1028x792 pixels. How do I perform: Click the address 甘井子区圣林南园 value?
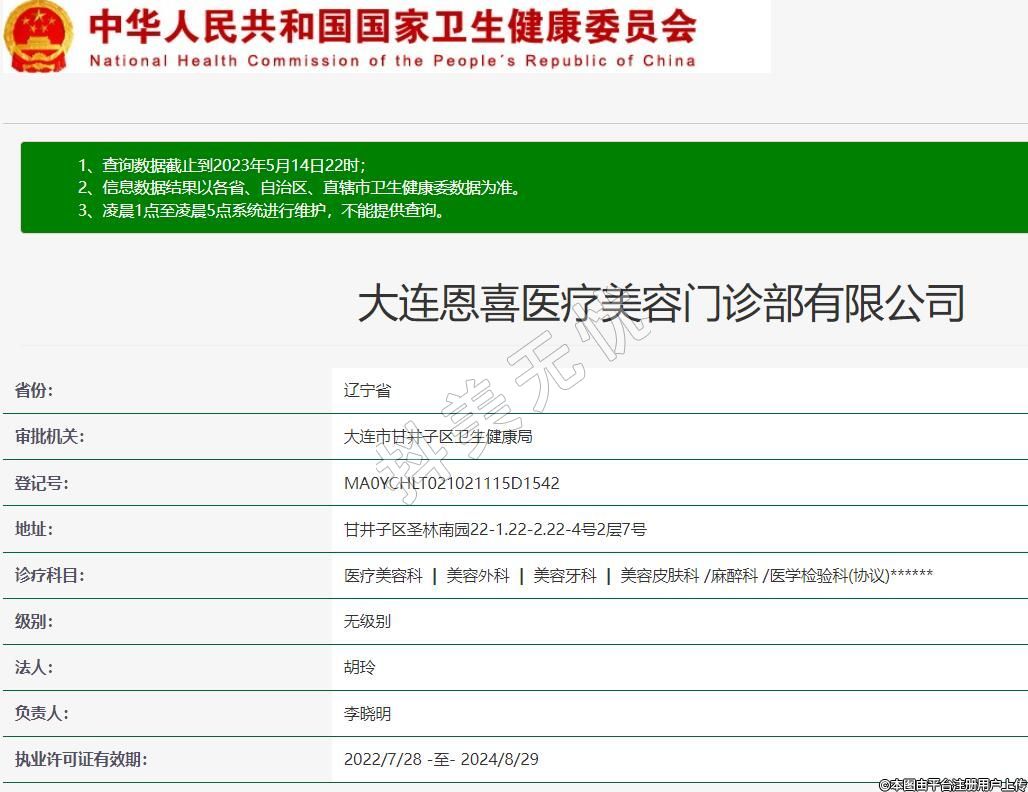[x=495, y=529]
